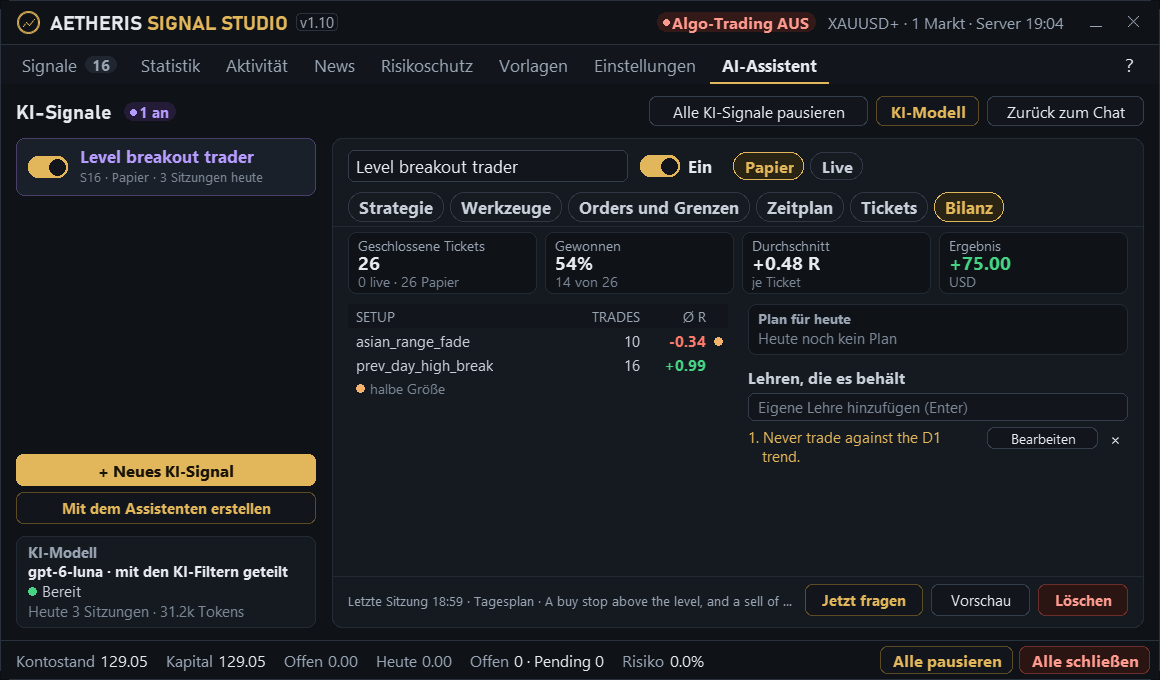
Task: Open the Risikoschutz tab
Action: [427, 66]
